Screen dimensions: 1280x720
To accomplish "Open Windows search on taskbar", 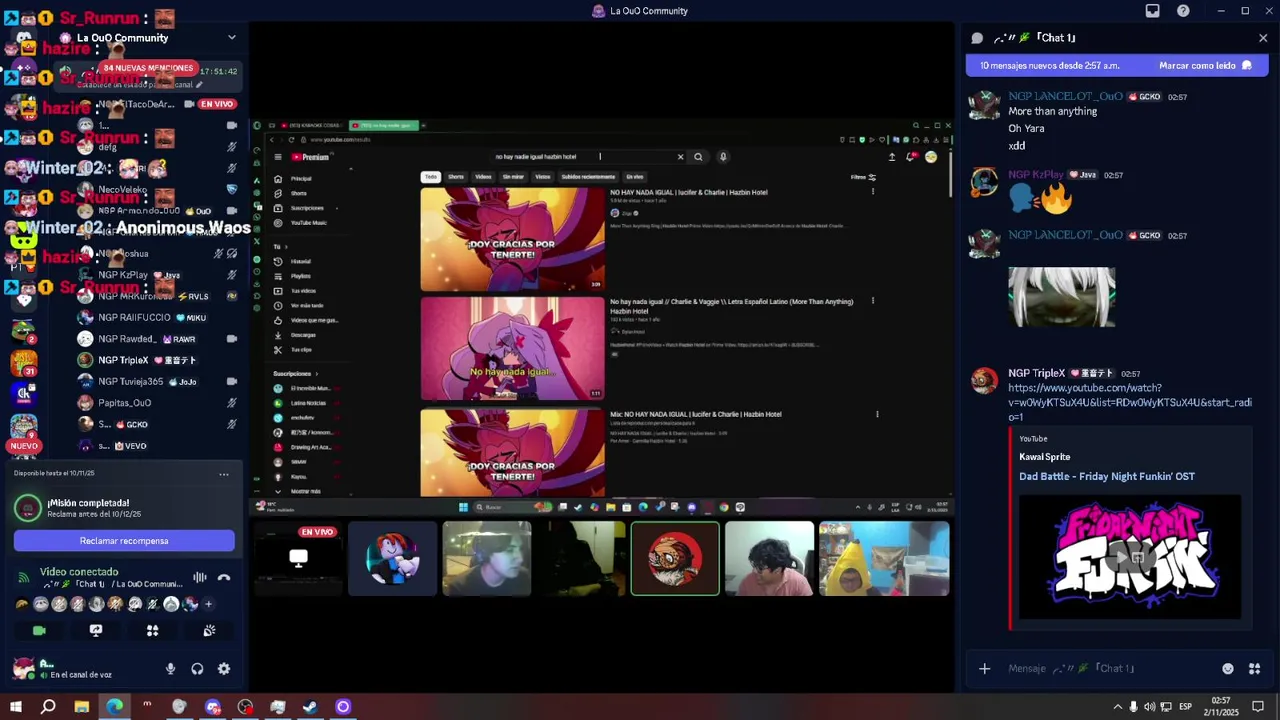I will 48,707.
